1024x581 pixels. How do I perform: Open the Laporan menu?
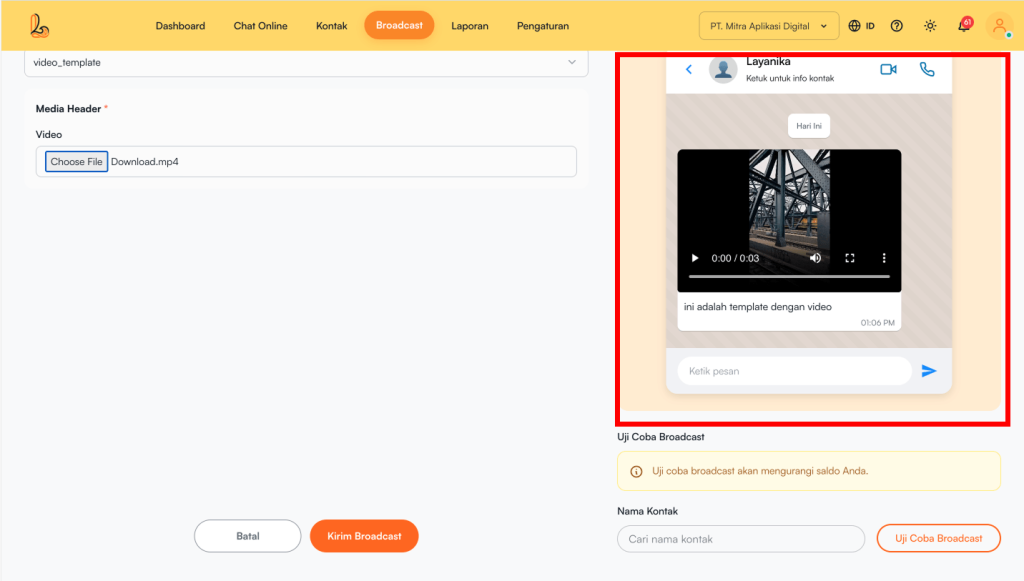[469, 26]
